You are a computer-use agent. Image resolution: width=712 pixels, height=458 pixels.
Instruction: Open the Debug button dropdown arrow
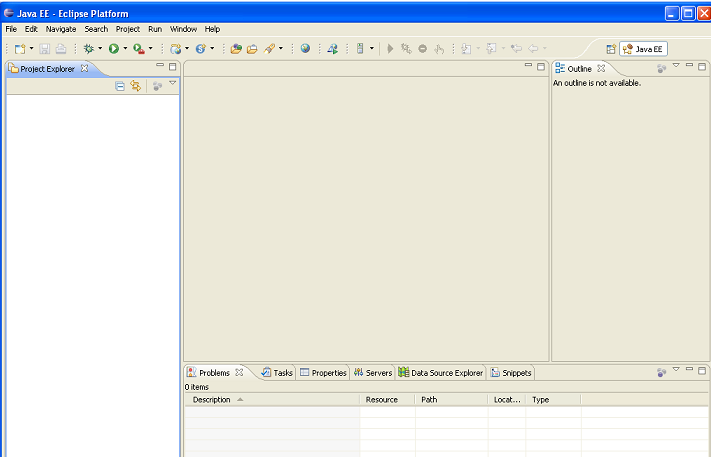(100, 48)
